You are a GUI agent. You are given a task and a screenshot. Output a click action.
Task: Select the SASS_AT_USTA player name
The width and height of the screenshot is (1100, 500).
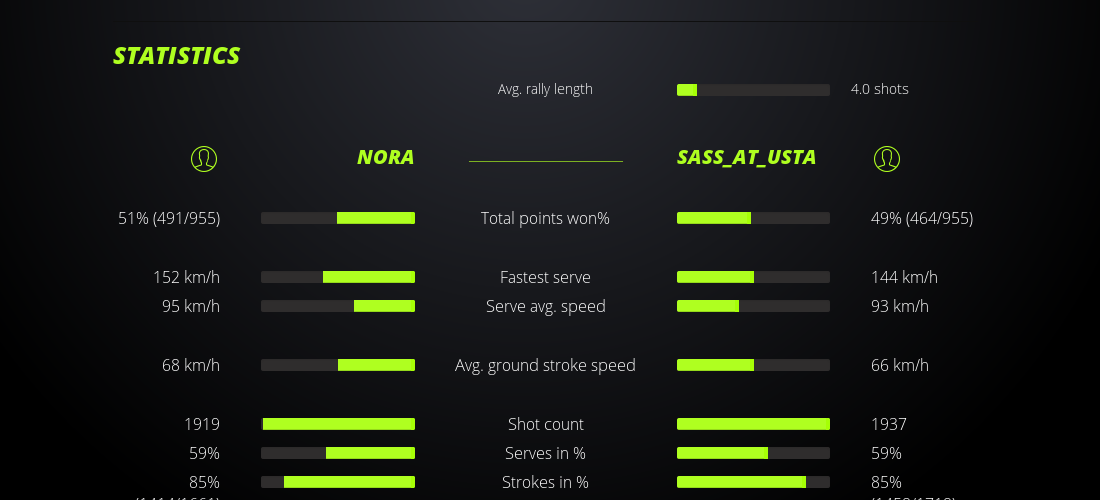click(746, 157)
